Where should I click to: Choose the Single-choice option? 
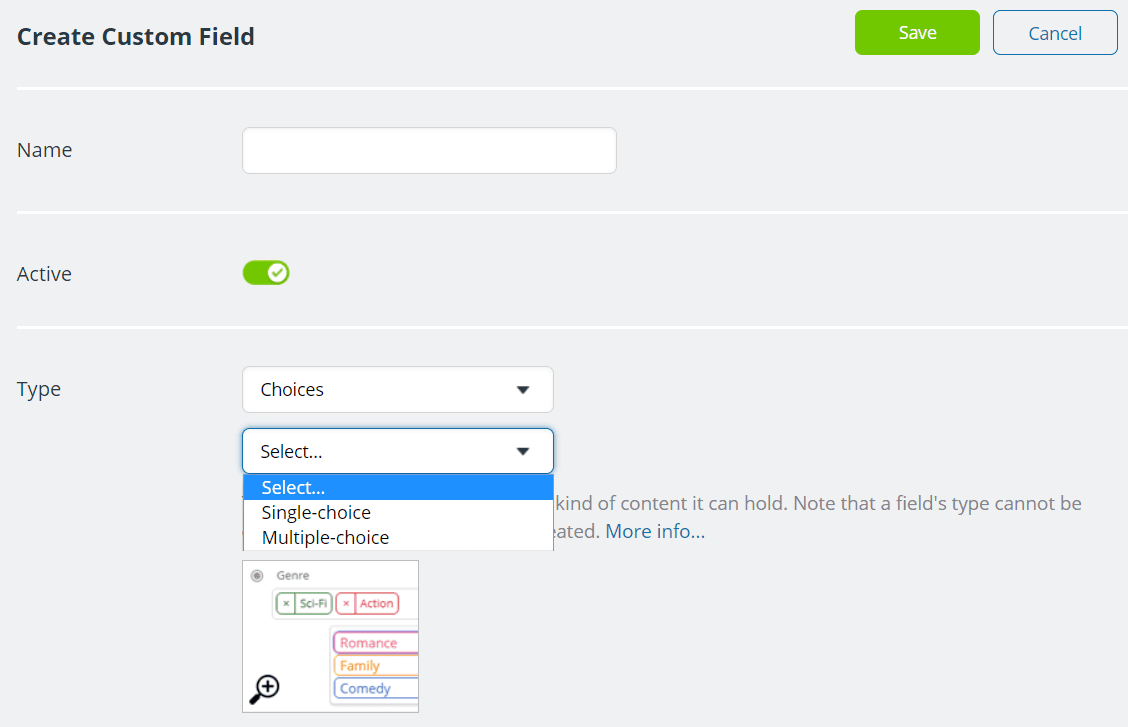pos(316,513)
